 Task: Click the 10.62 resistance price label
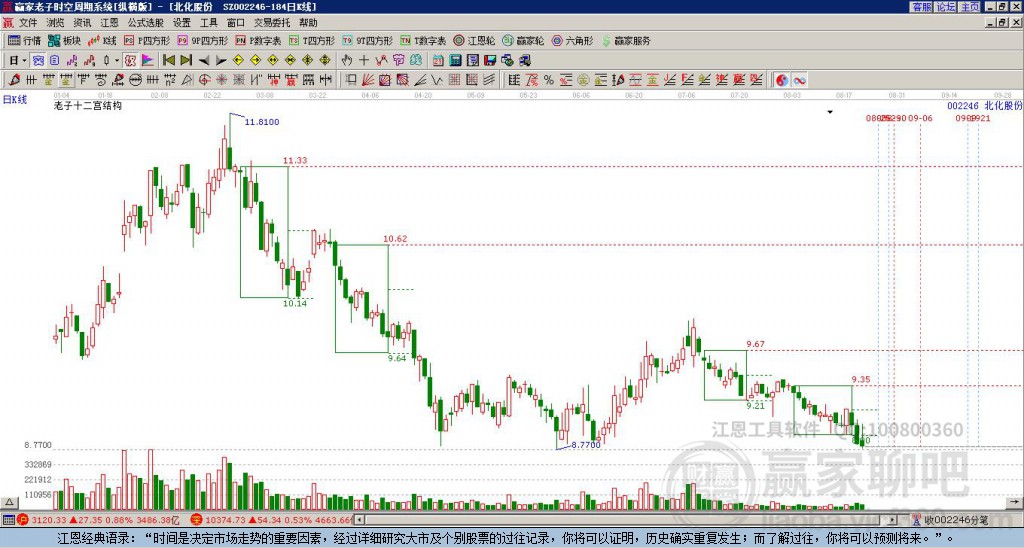pos(395,239)
